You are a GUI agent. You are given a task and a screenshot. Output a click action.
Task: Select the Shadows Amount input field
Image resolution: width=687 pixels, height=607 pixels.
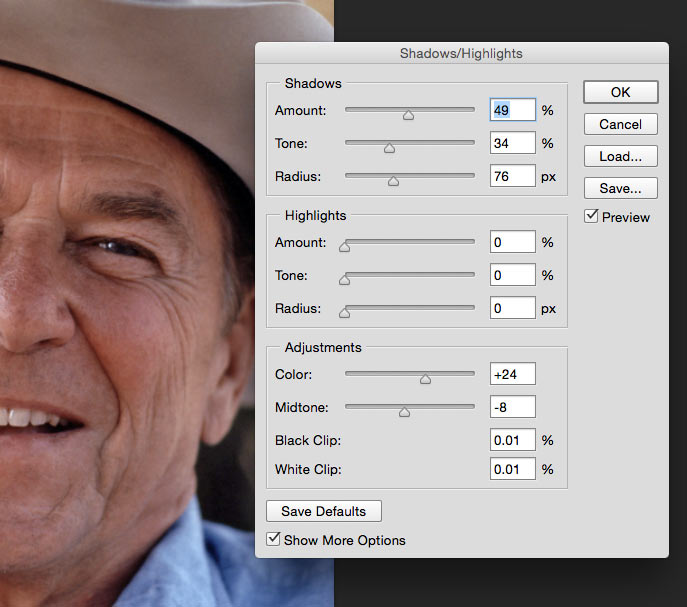512,110
